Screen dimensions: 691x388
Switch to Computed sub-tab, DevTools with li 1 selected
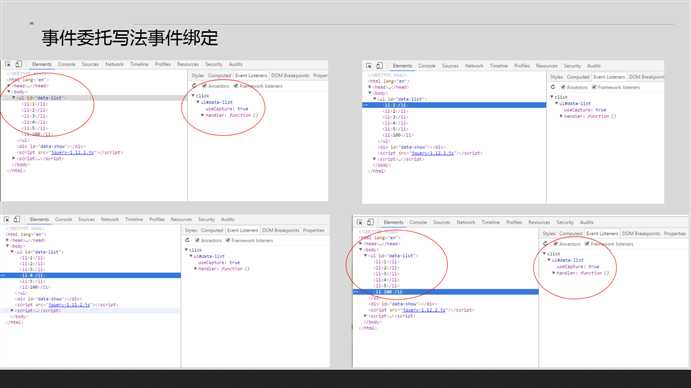(x=578, y=77)
